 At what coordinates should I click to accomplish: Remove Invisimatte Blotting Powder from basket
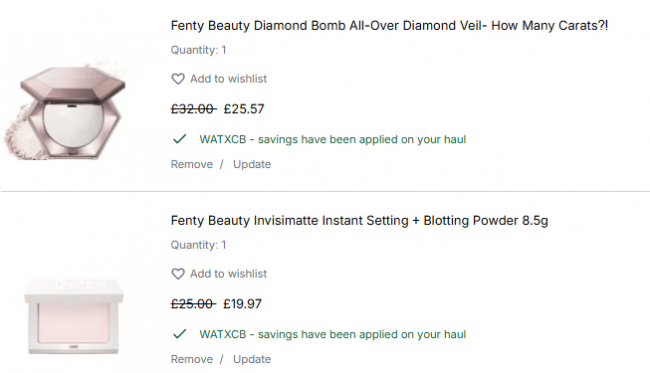192,359
